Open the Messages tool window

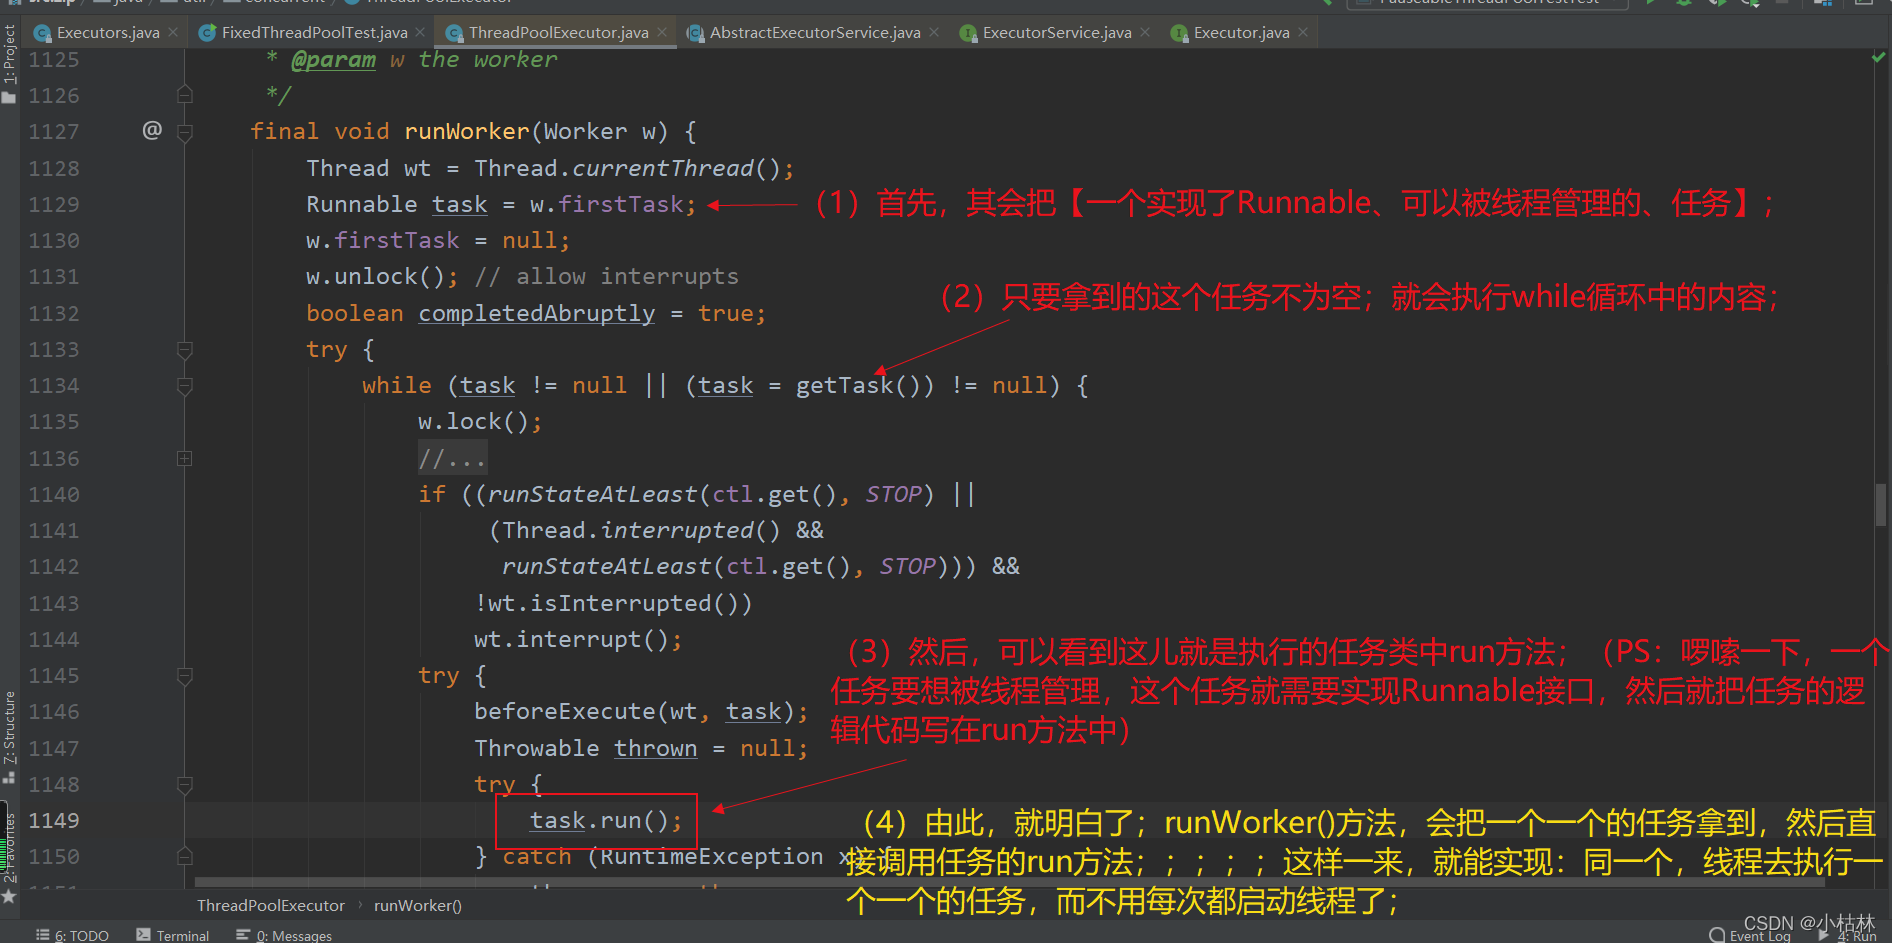point(284,935)
